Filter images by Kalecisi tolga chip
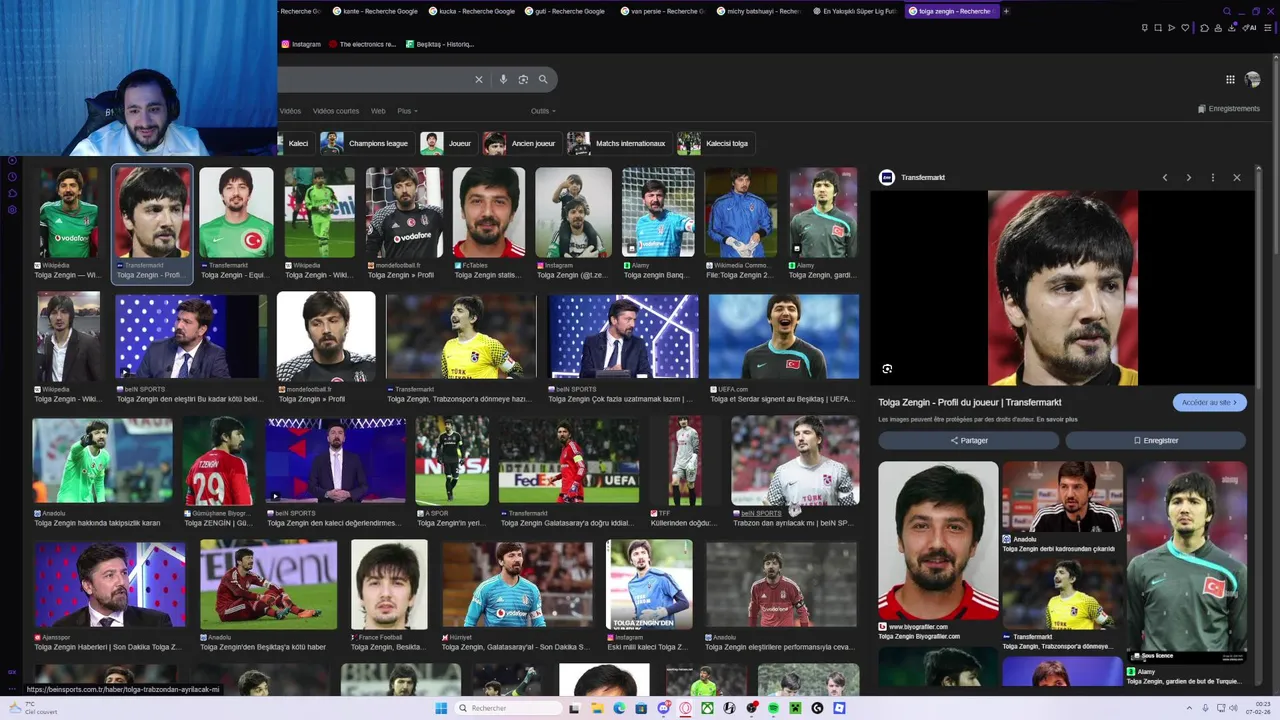The image size is (1280, 720). pos(714,143)
